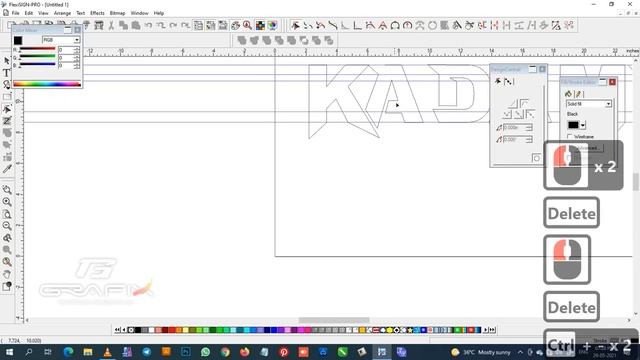Open the Window menu
The height and width of the screenshot is (360, 640).
[x=140, y=13]
